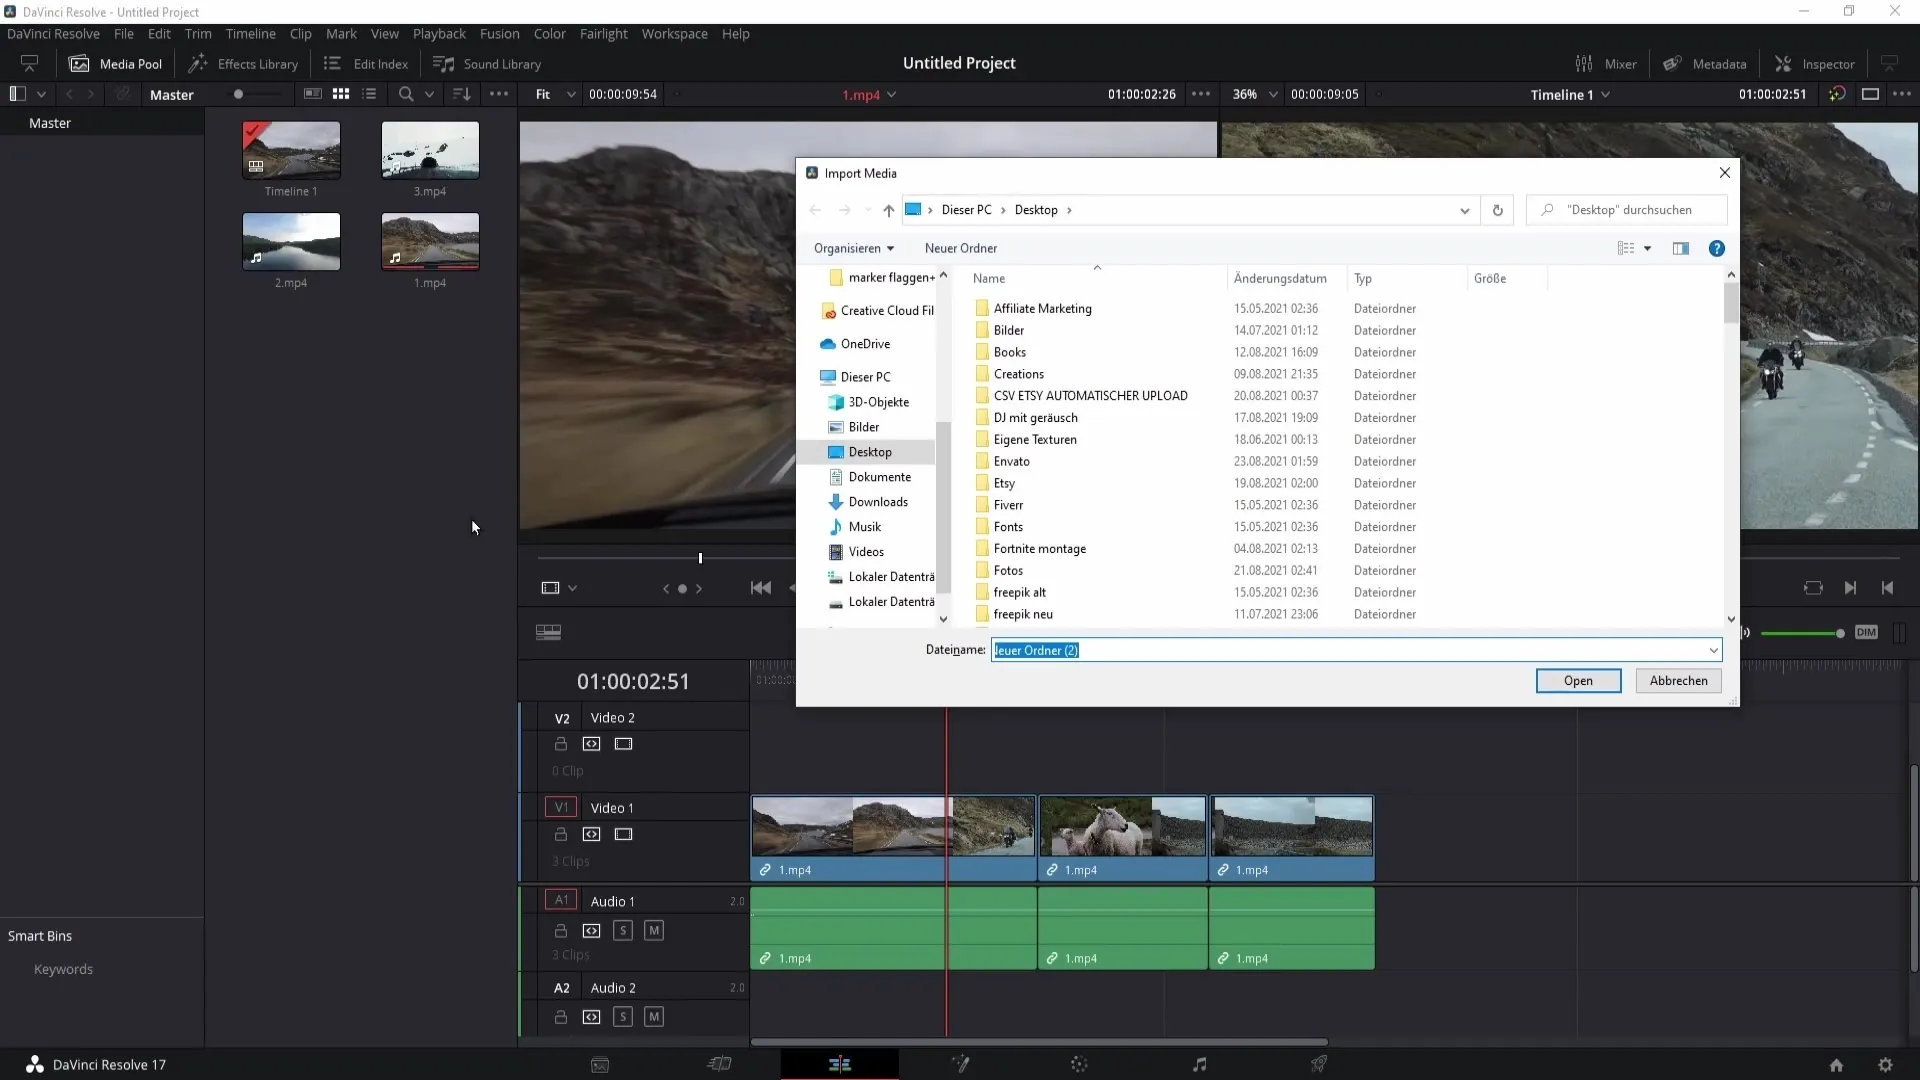Screen dimensions: 1920x1080
Task: Toggle lock on Video 1 track
Action: tap(561, 834)
